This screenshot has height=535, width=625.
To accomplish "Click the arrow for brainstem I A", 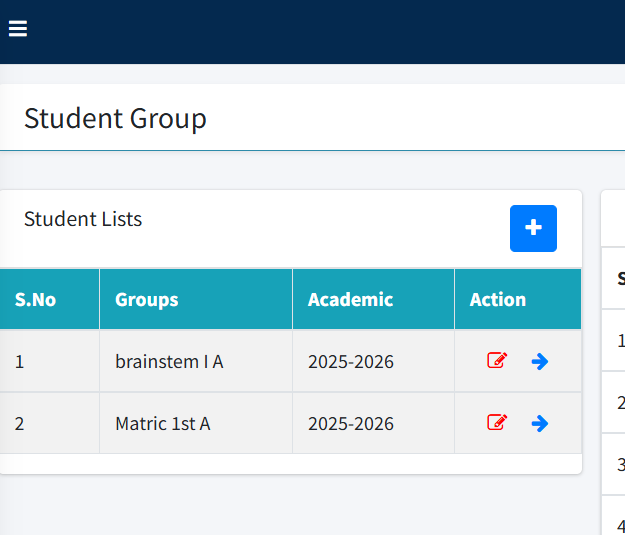I will click(540, 361).
